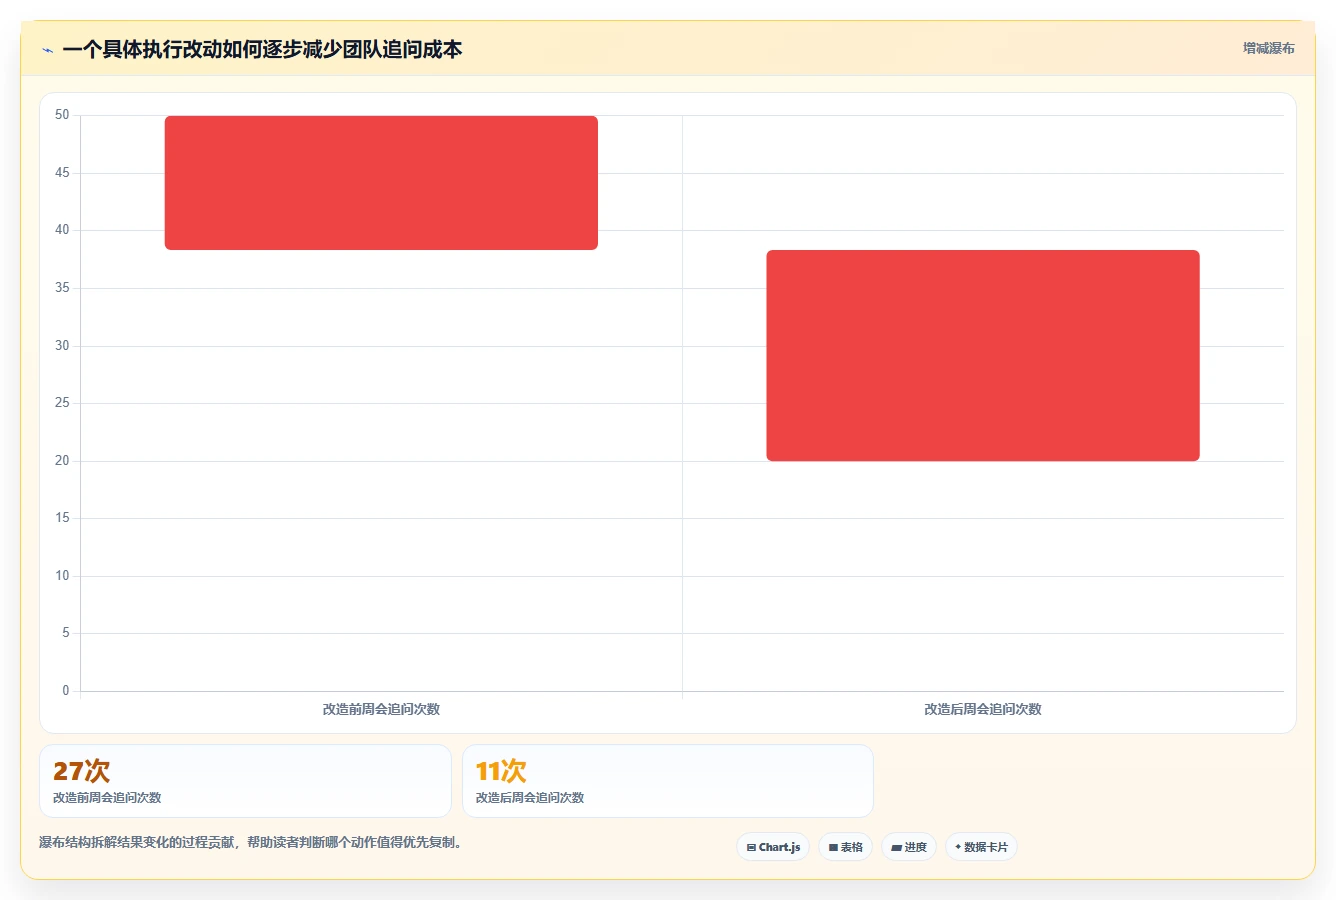Image resolution: width=1336 pixels, height=900 pixels.
Task: Click the Chart.js tag chip
Action: tap(773, 847)
